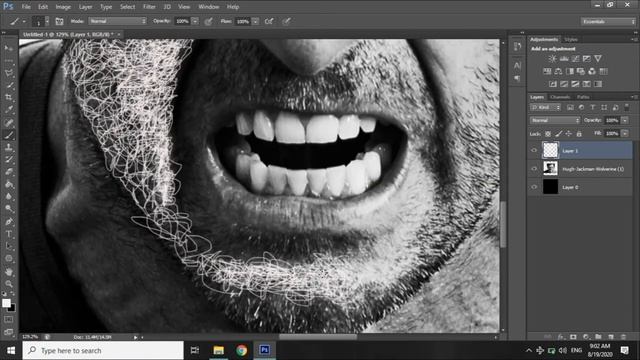
Task: Add a Brightness/Contrast adjustment
Action: point(552,59)
